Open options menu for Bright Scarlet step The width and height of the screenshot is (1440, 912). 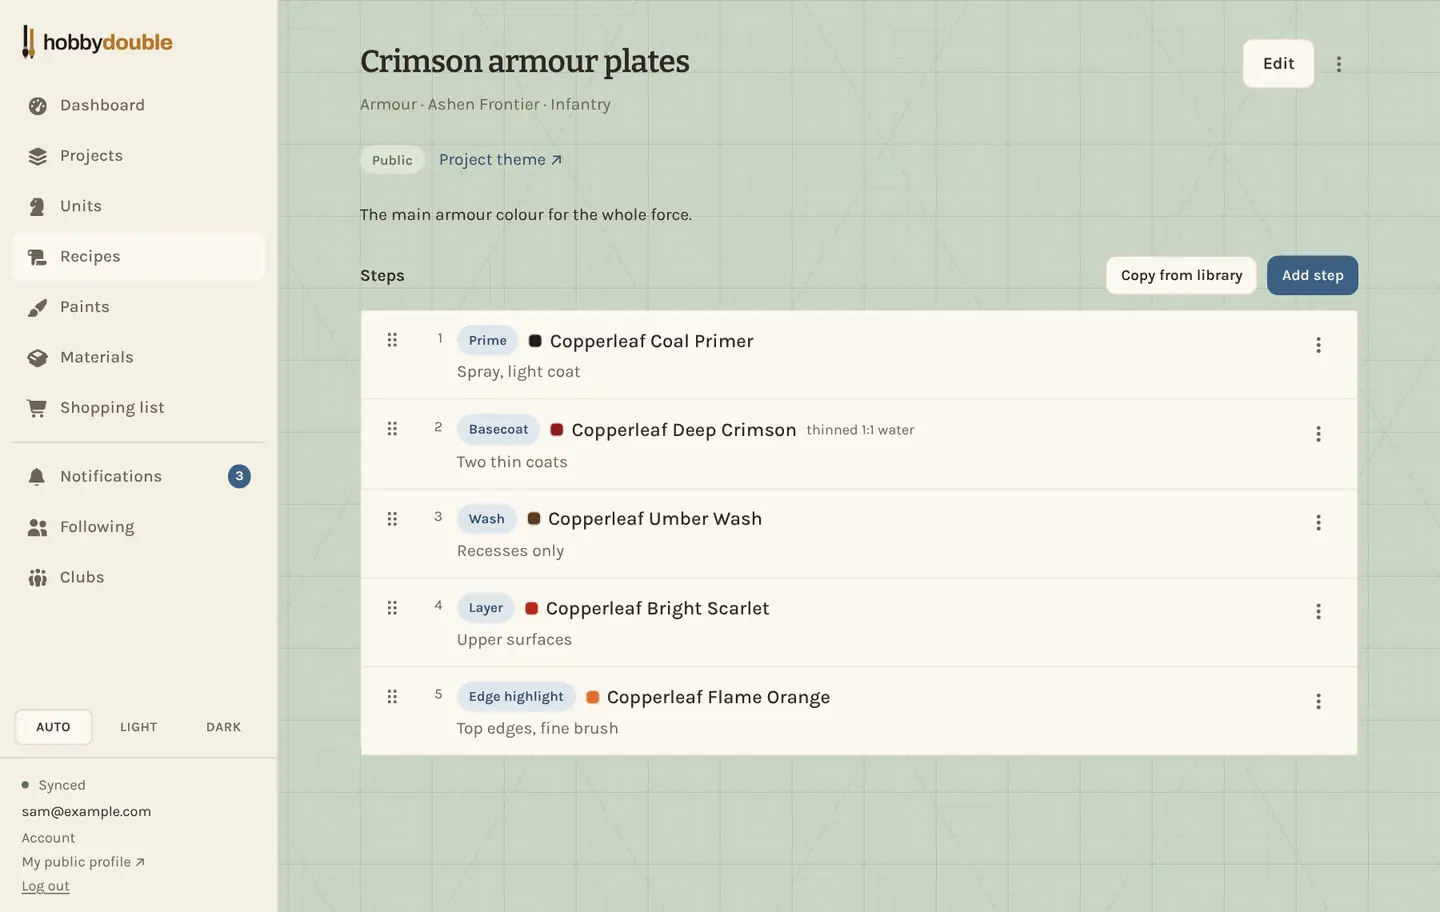(1318, 611)
